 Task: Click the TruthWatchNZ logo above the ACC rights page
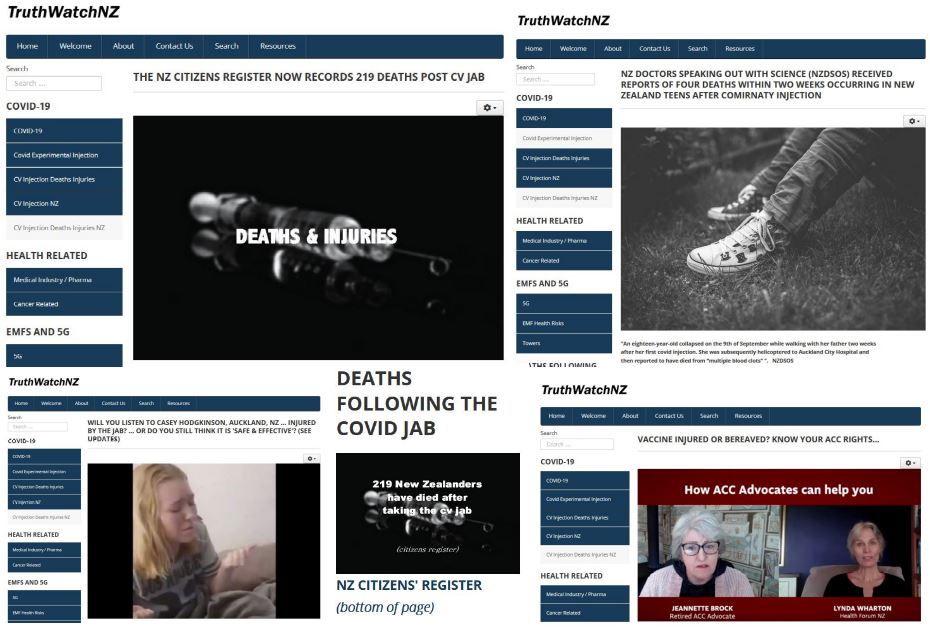pyautogui.click(x=584, y=390)
